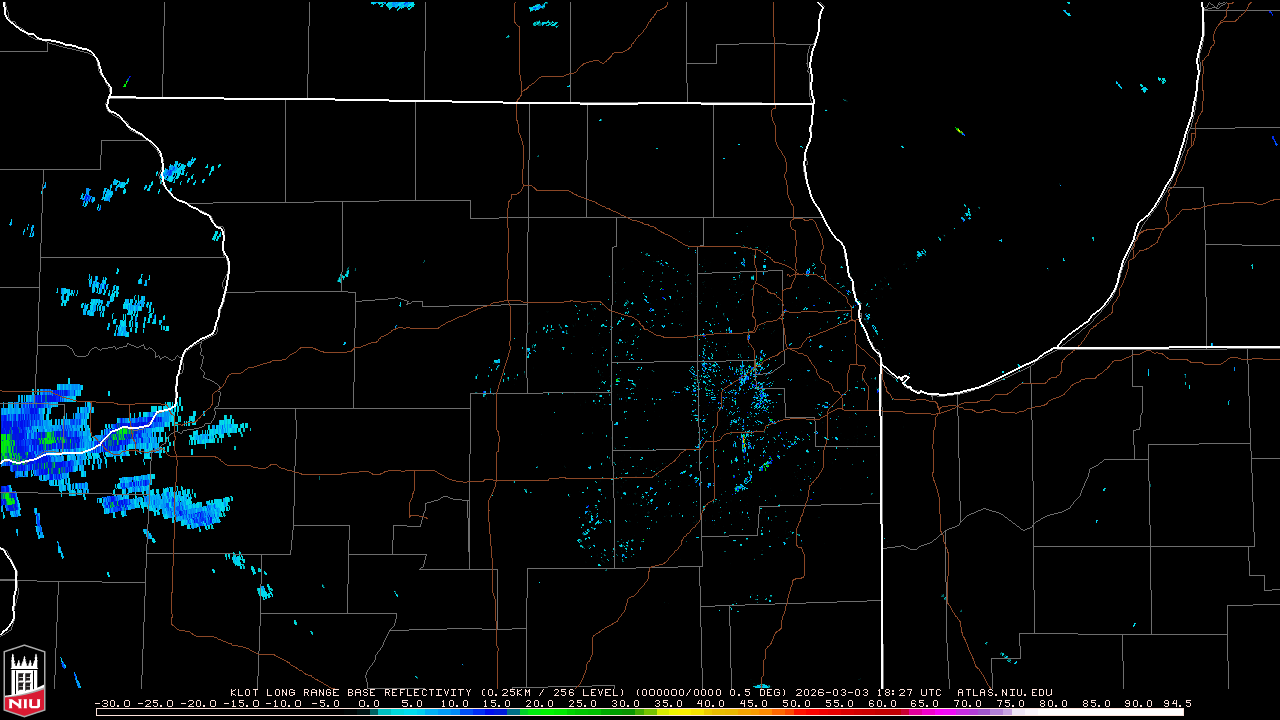Click the -30.0 label on reflectivity scale
This screenshot has width=1280, height=720.
[x=113, y=703]
